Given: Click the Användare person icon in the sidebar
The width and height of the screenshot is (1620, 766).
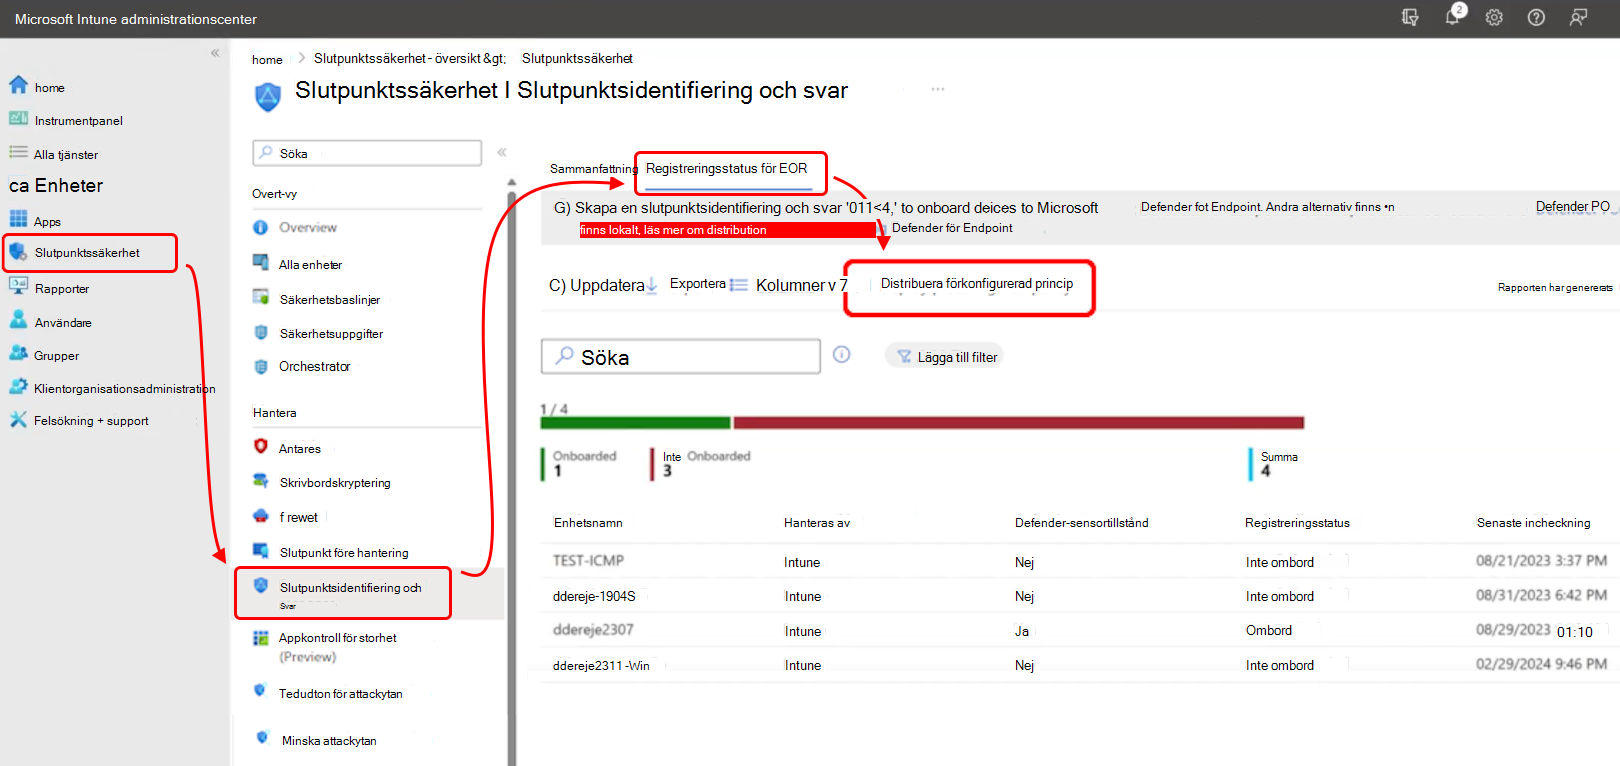Looking at the screenshot, I should coord(18,320).
